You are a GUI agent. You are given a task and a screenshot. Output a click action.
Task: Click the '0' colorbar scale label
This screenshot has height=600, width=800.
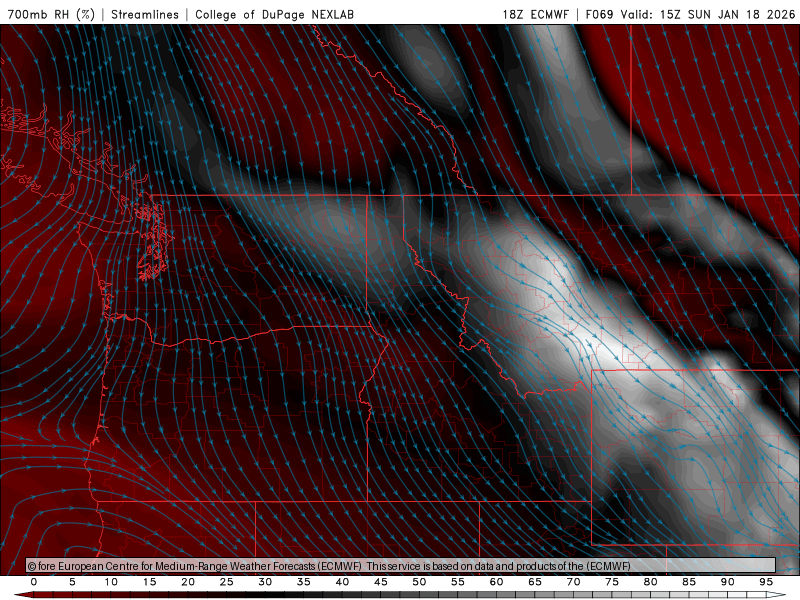pos(34,582)
